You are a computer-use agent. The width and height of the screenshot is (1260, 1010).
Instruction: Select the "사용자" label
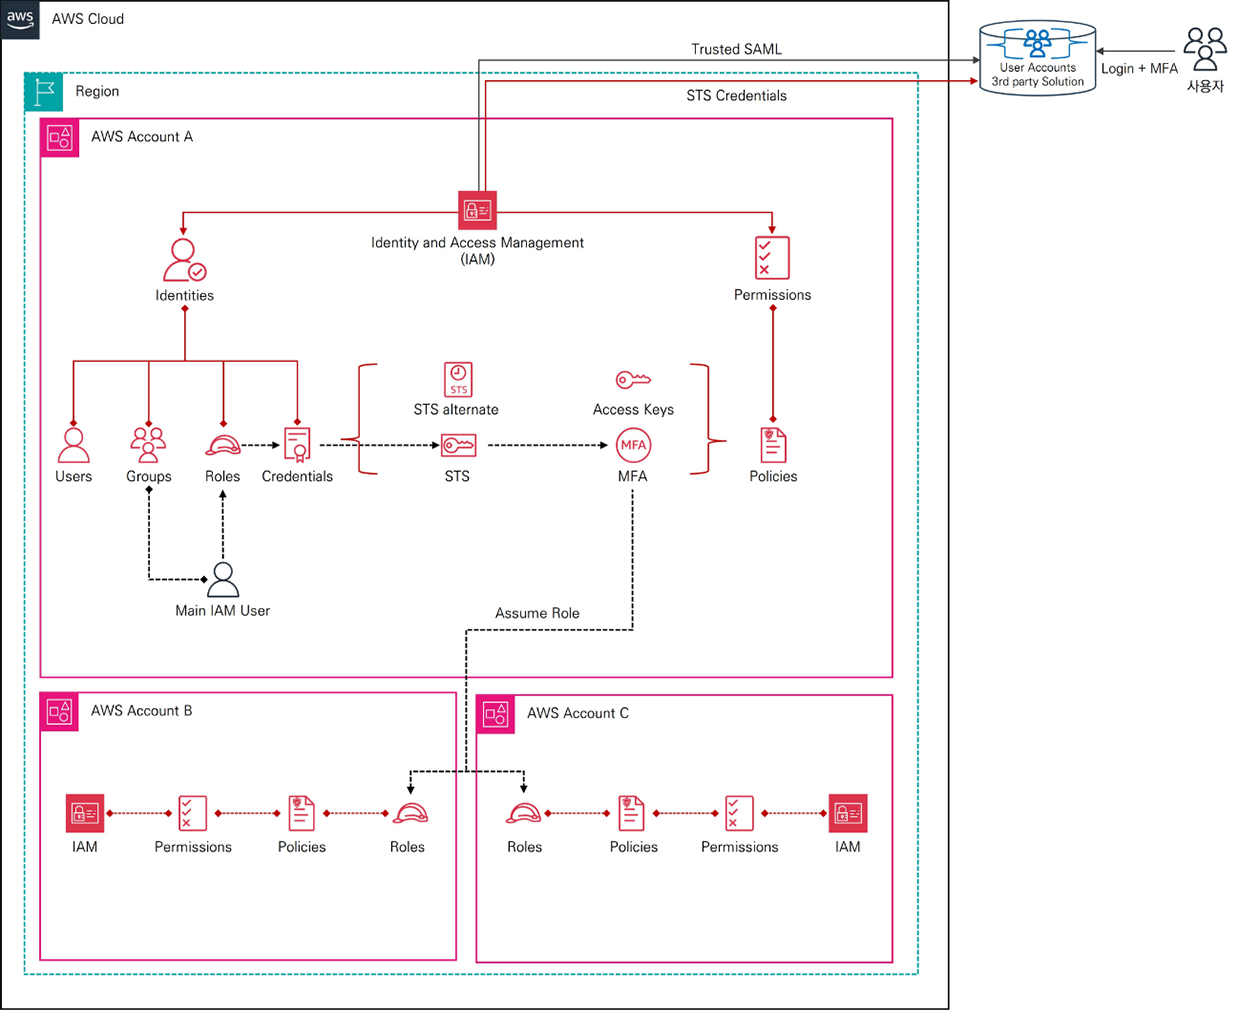tap(1205, 86)
